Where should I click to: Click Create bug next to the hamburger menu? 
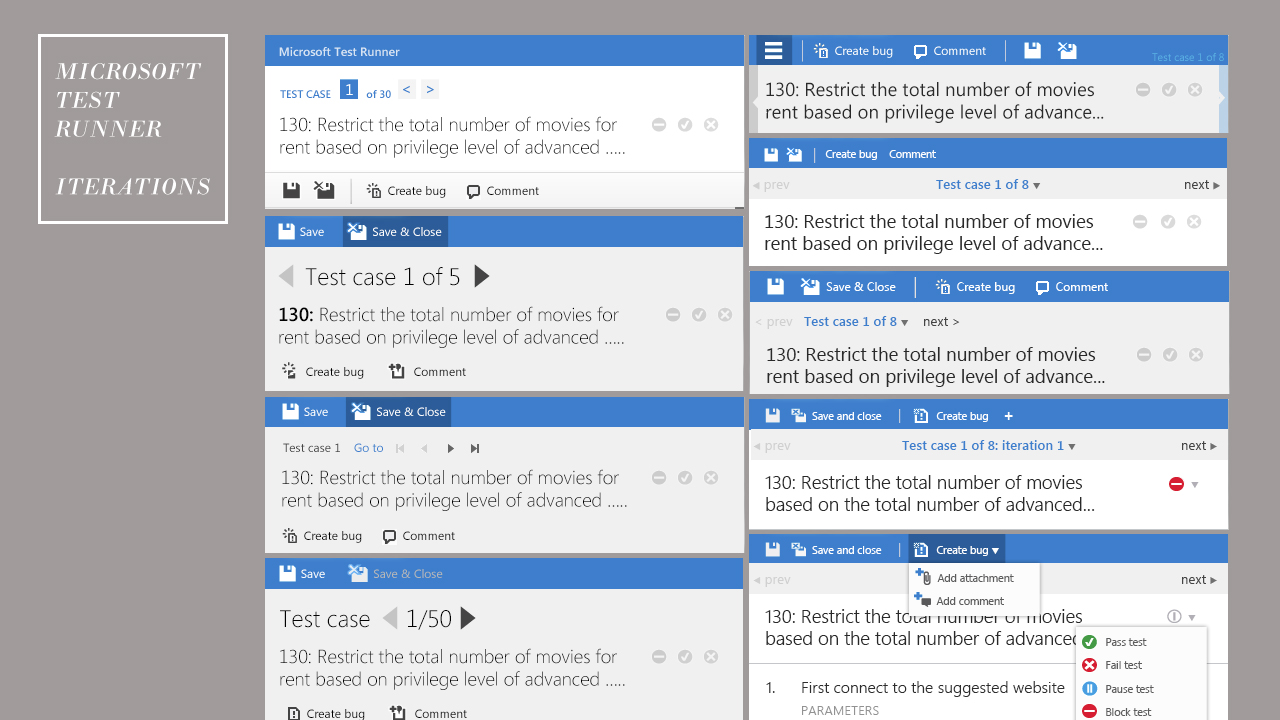pos(853,51)
